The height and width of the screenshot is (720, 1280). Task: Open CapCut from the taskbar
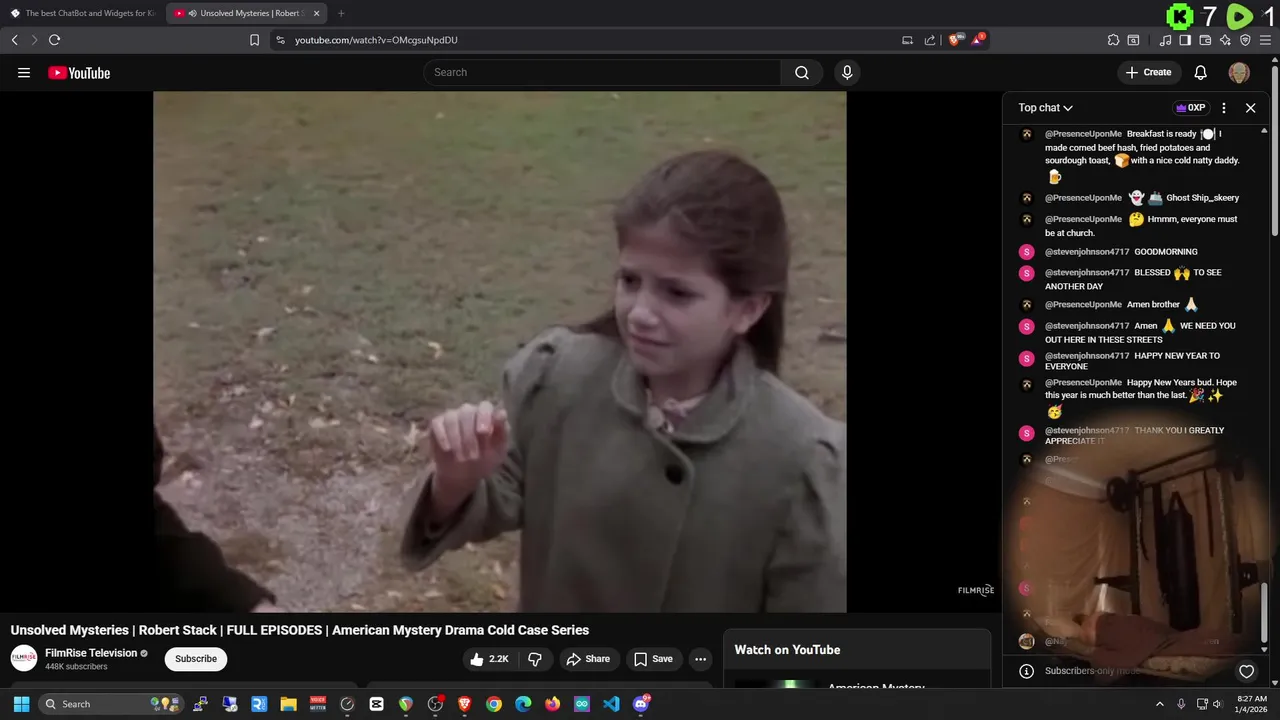(376, 704)
